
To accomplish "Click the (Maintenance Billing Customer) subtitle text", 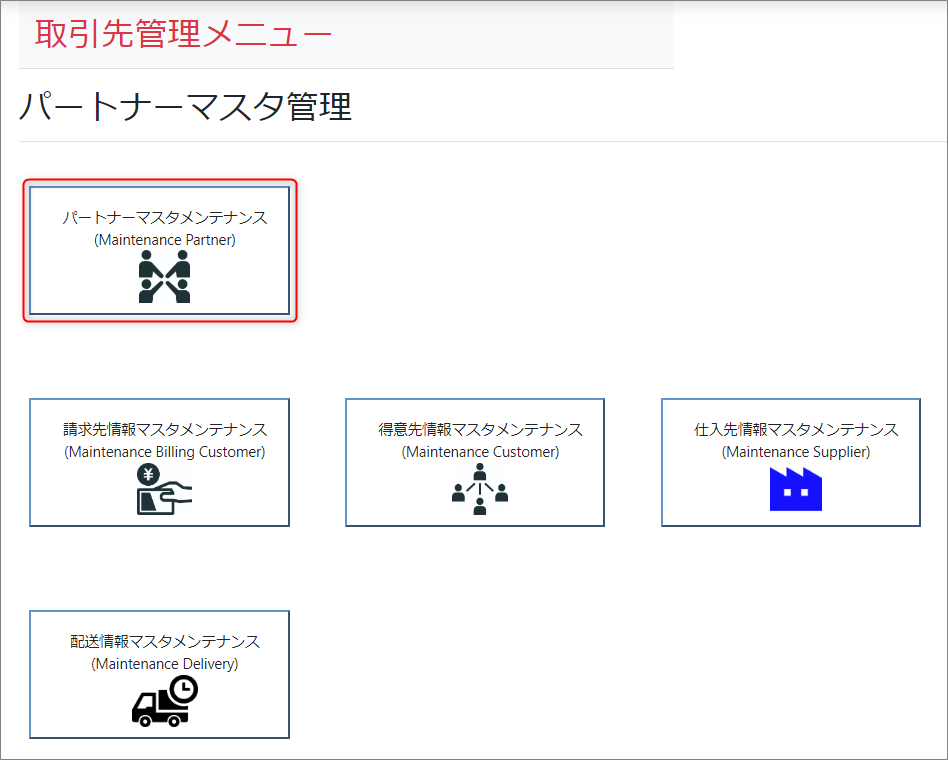I will pyautogui.click(x=165, y=452).
